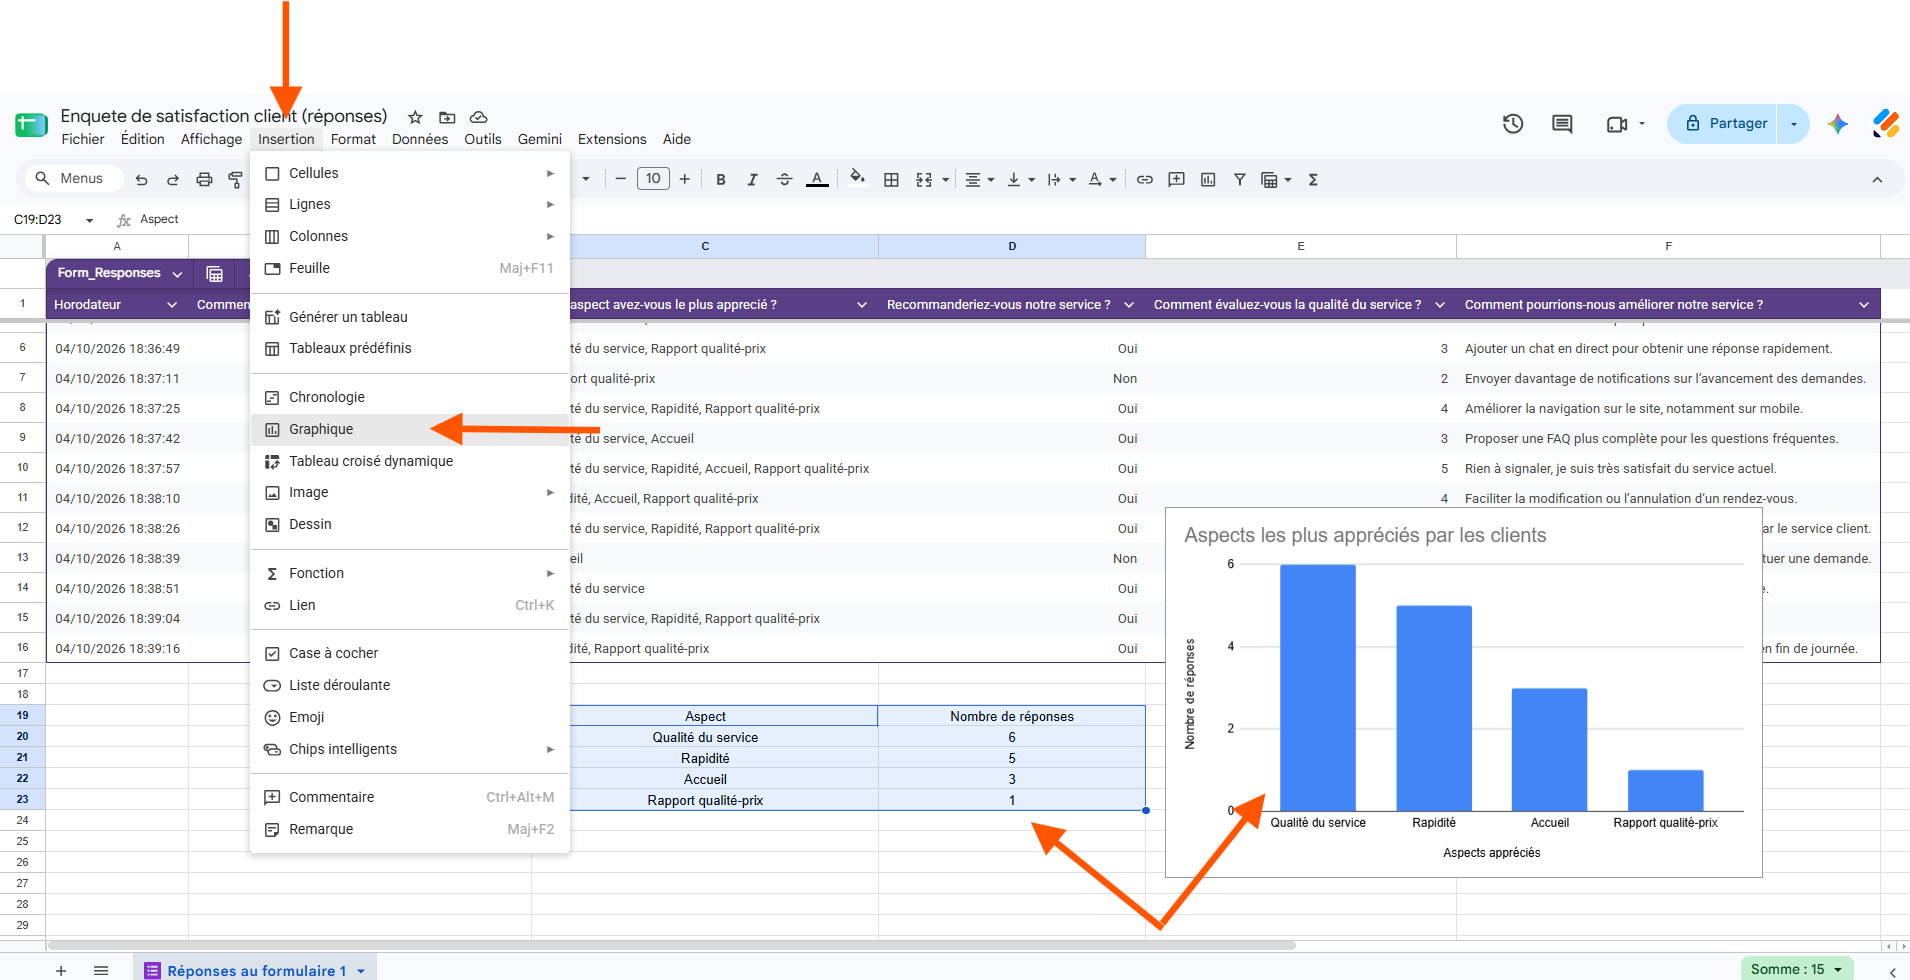Select the chart title text
The height and width of the screenshot is (980, 1910).
coord(1365,536)
